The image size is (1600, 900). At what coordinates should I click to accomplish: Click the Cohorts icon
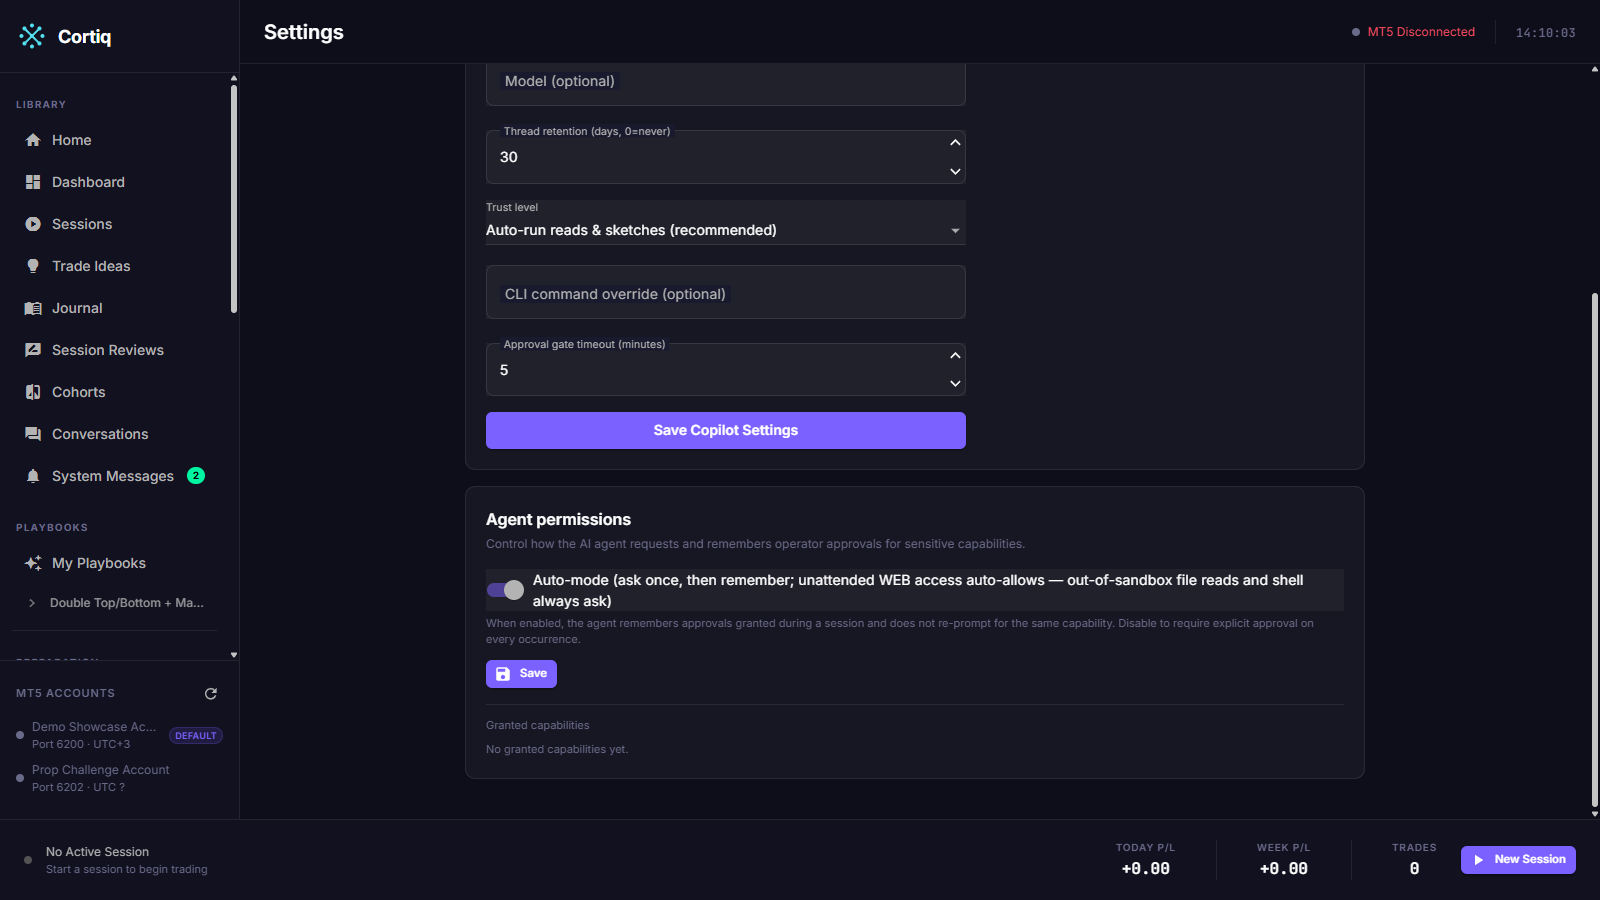[x=33, y=392]
